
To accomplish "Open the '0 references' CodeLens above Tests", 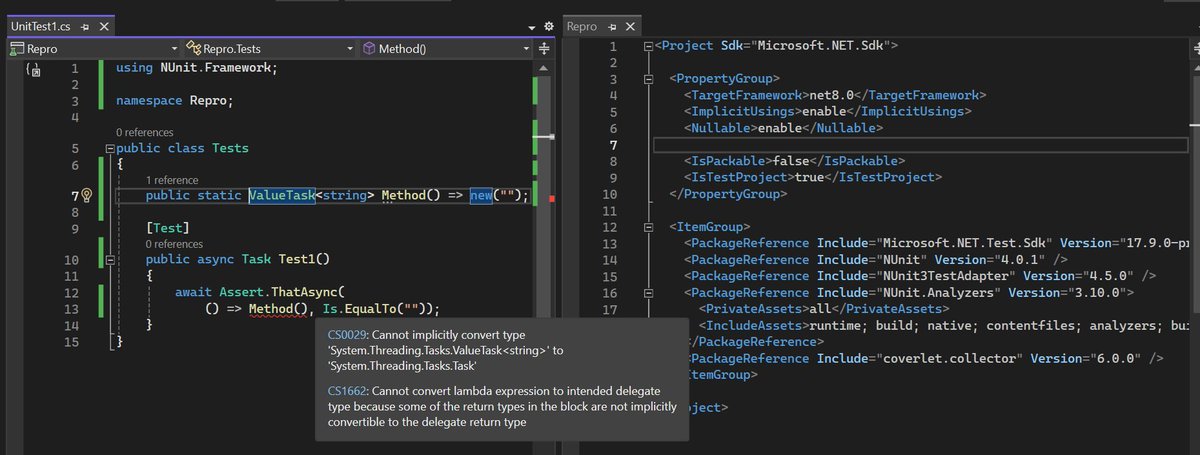I will pos(144,132).
